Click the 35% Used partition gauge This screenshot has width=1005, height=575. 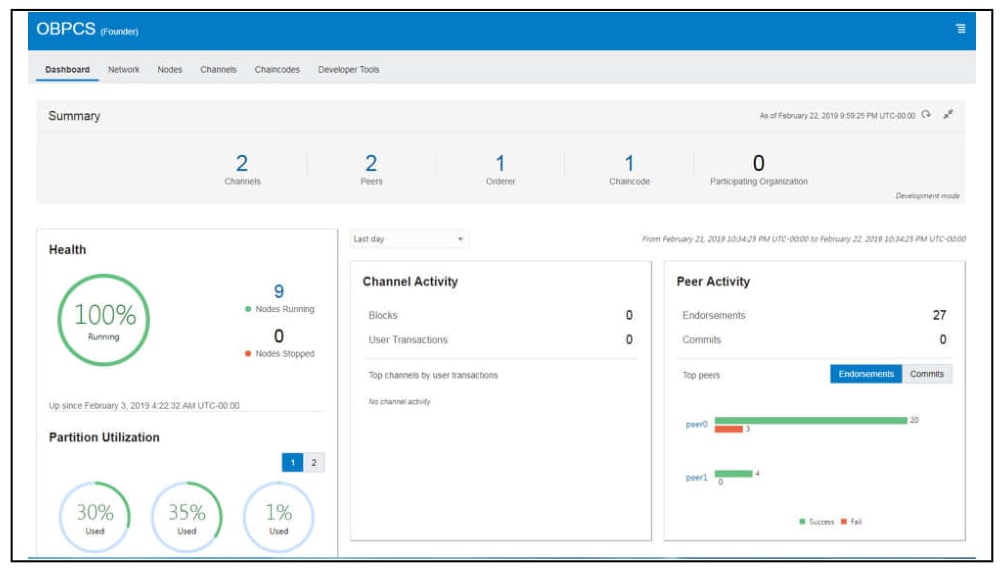[x=187, y=517]
